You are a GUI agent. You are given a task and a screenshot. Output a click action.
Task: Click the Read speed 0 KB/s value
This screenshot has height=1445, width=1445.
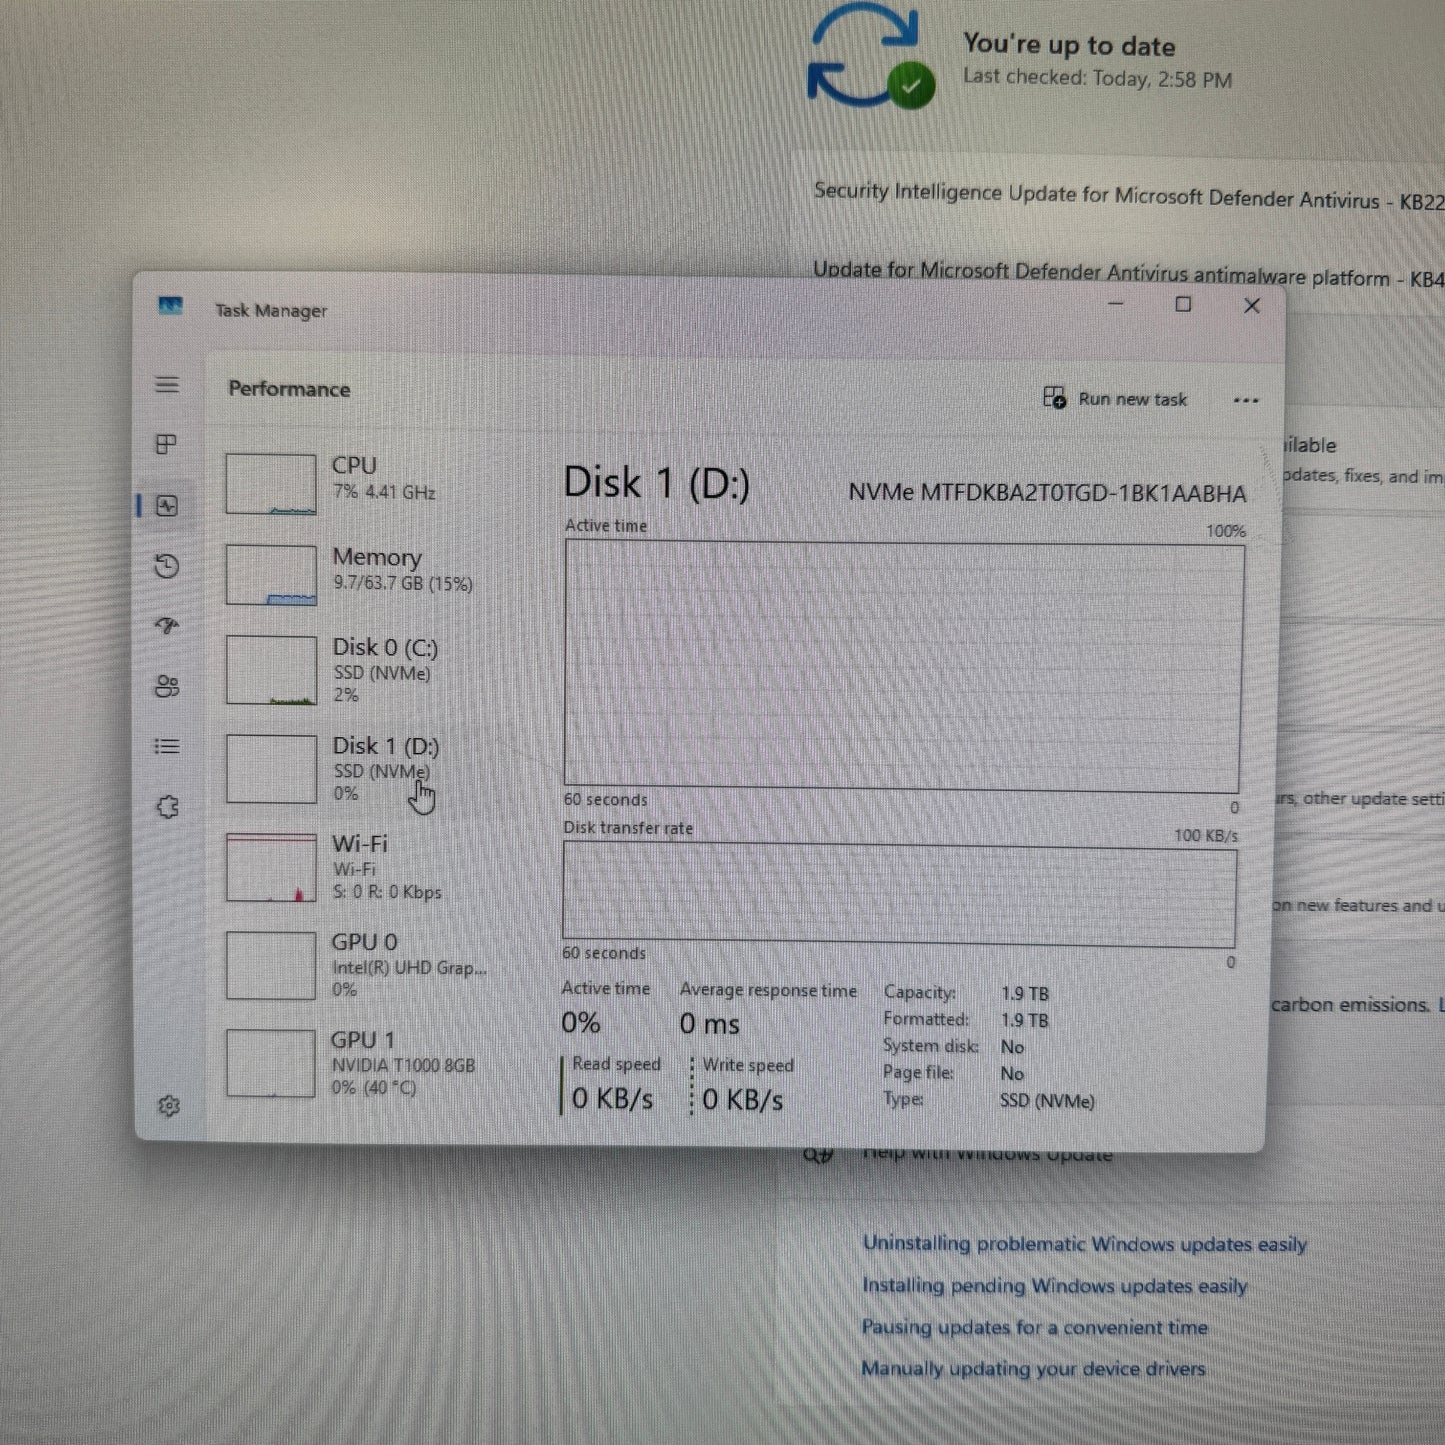tap(612, 1099)
